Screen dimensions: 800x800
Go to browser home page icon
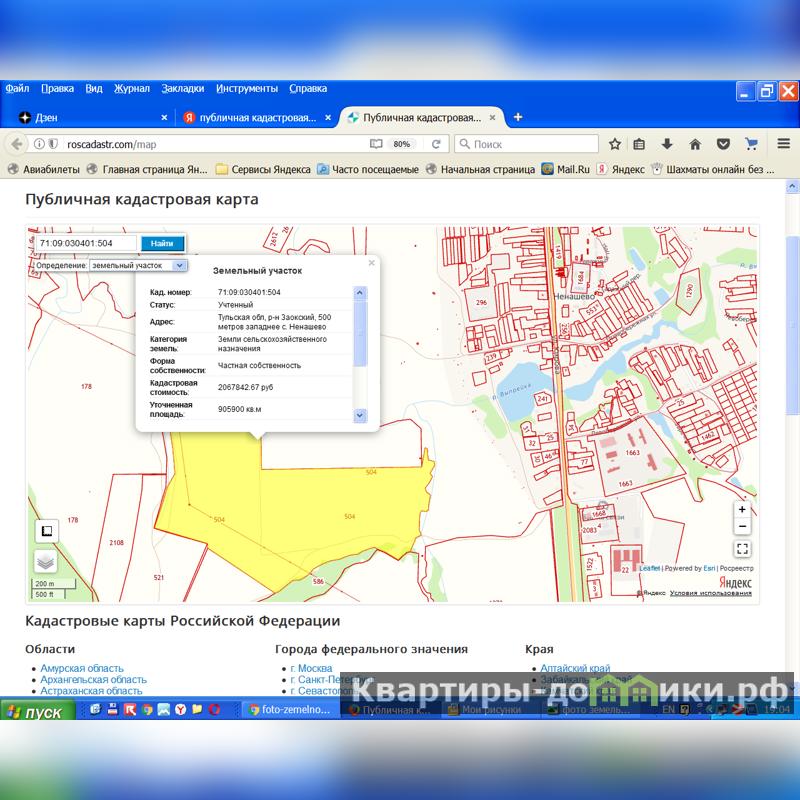pyautogui.click(x=695, y=144)
